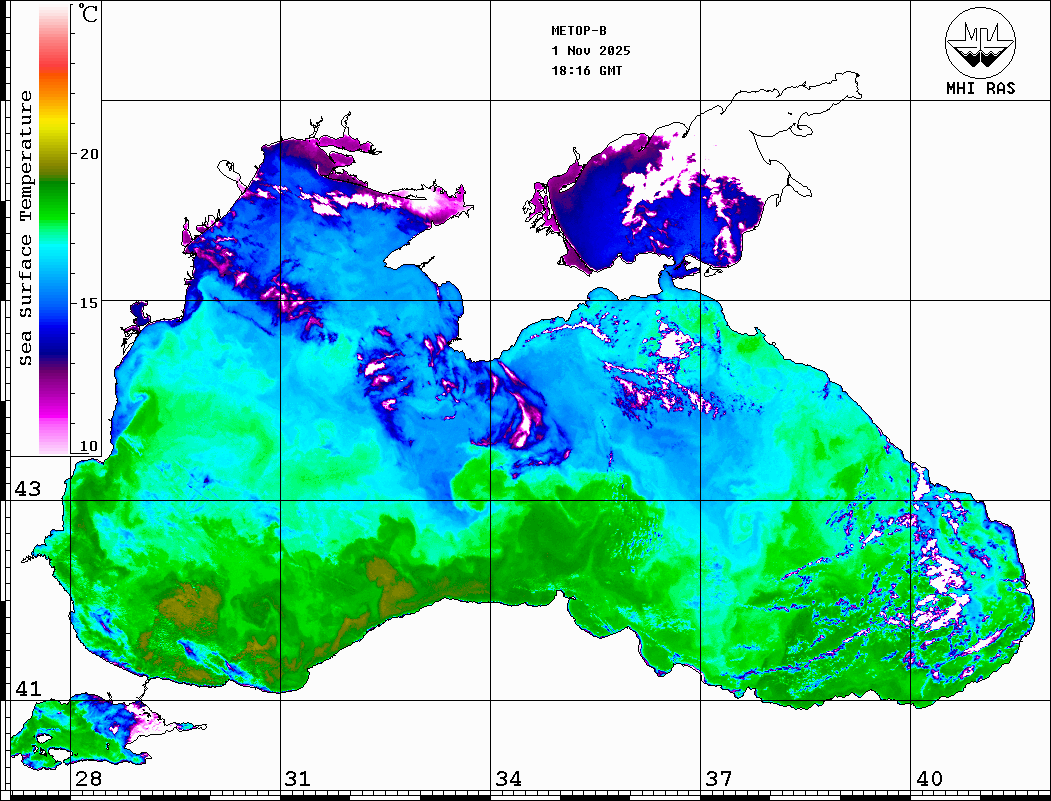Screen dimensions: 1051x801
Task: Click the 34 longitude label
Action: [x=508, y=779]
